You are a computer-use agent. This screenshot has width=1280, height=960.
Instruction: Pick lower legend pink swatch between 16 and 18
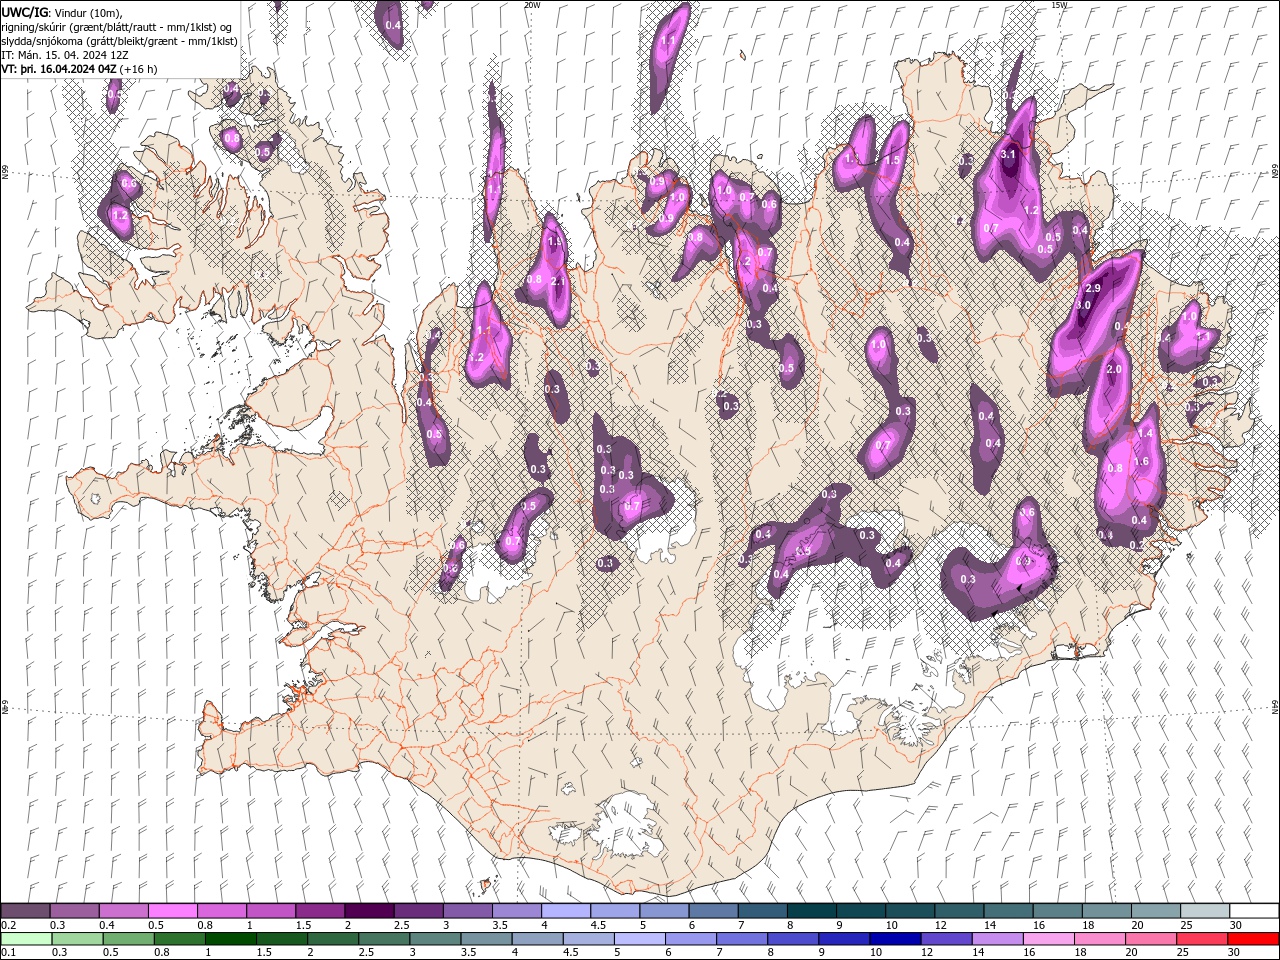coord(1048,939)
